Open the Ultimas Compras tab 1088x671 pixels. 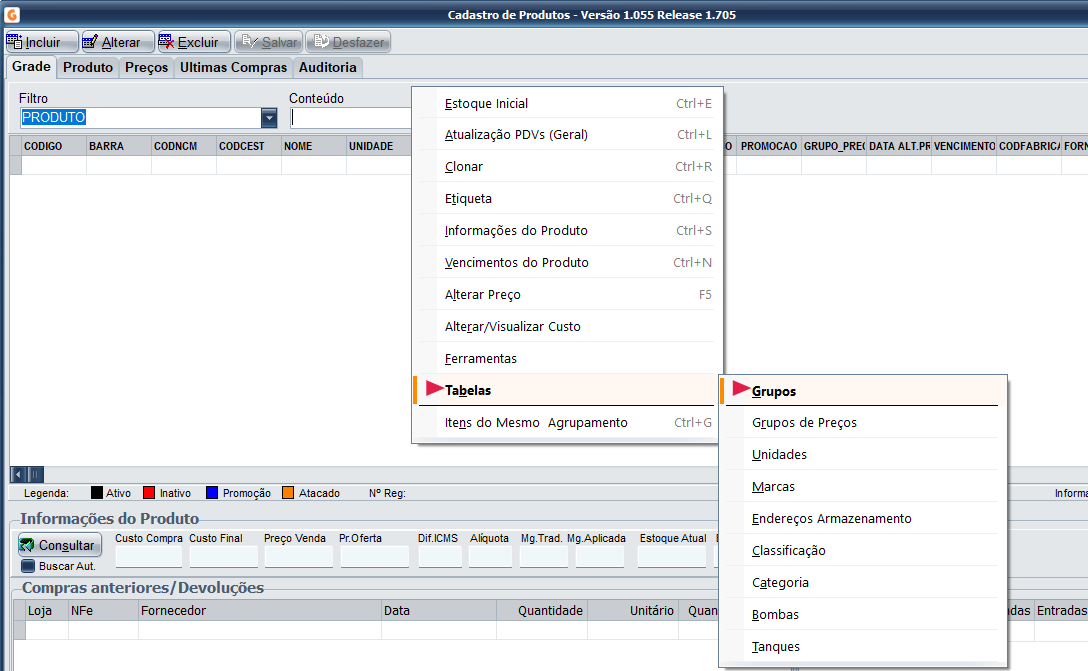[x=233, y=67]
